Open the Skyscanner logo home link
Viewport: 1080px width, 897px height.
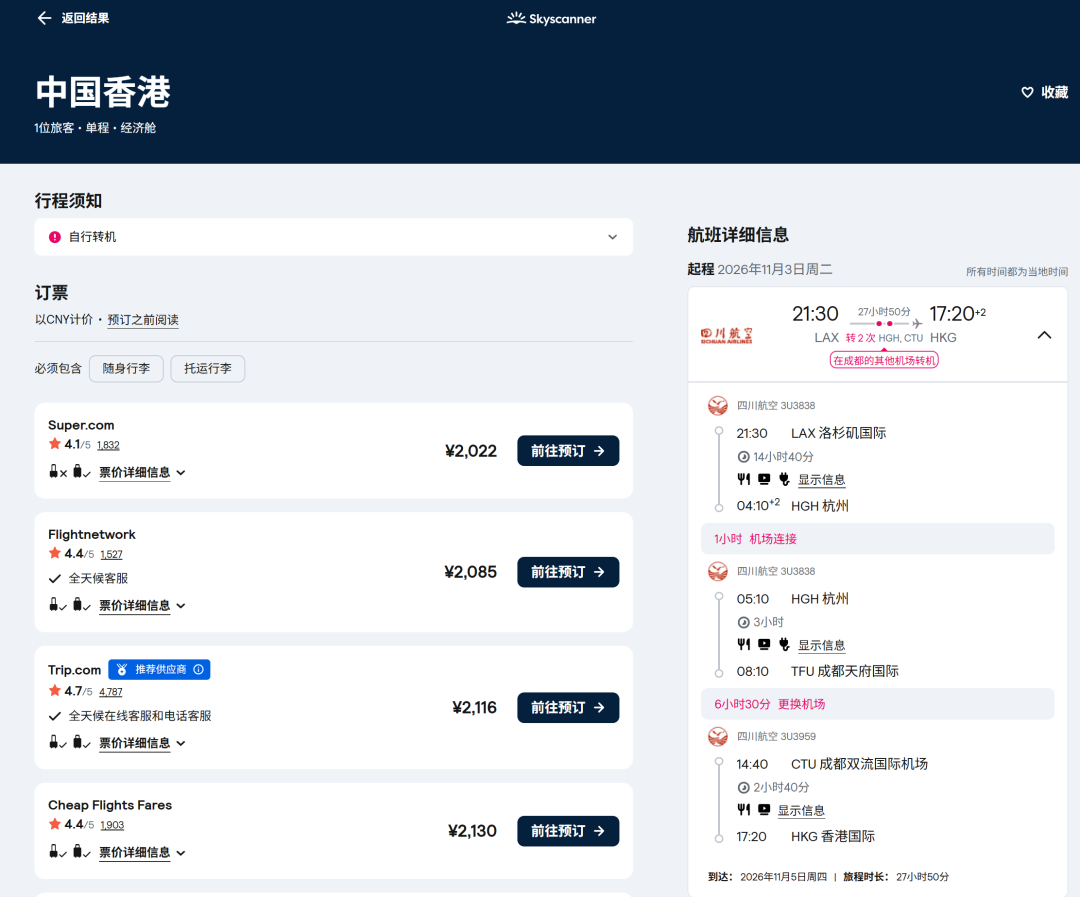551,19
